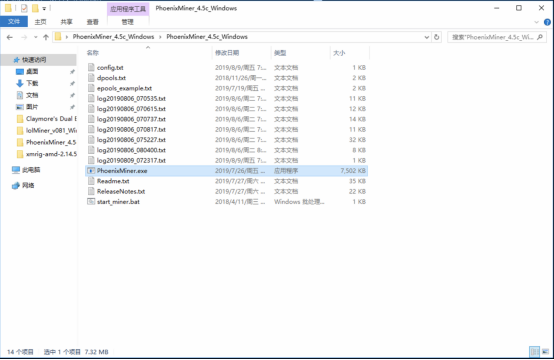Select the log20190806_075227.txt file icon
This screenshot has width=554, height=360.
91,140
